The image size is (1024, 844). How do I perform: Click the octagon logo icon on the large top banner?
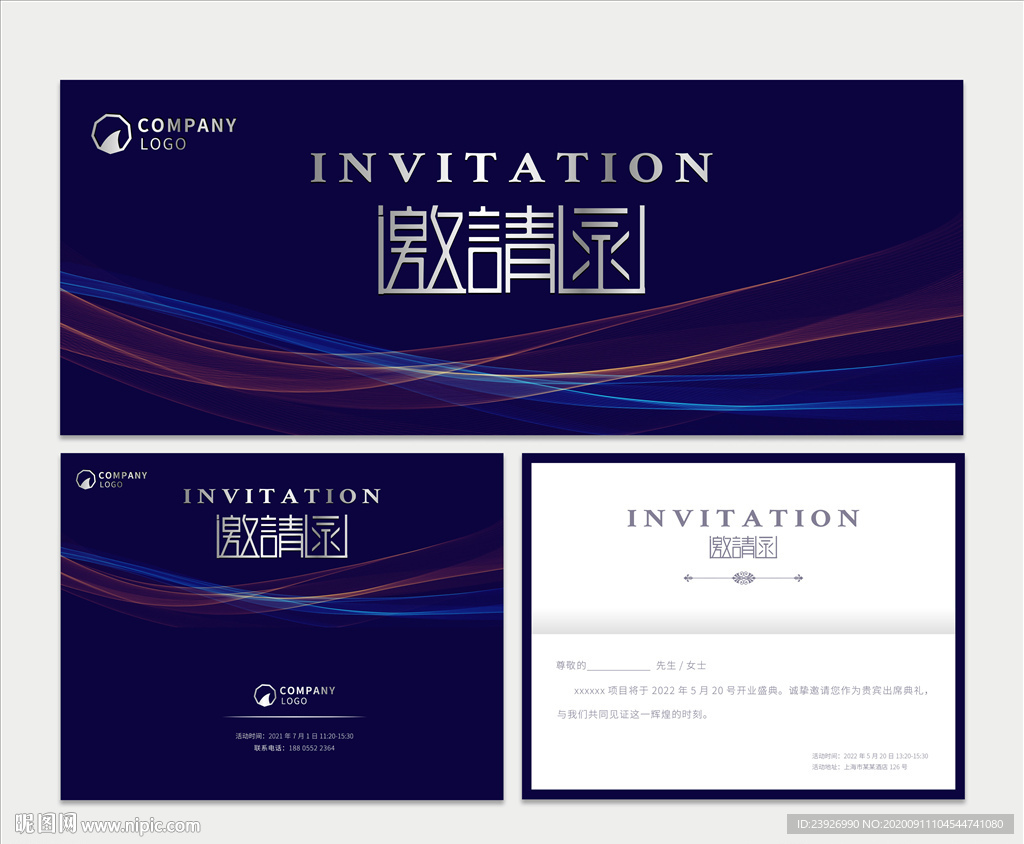(x=111, y=134)
